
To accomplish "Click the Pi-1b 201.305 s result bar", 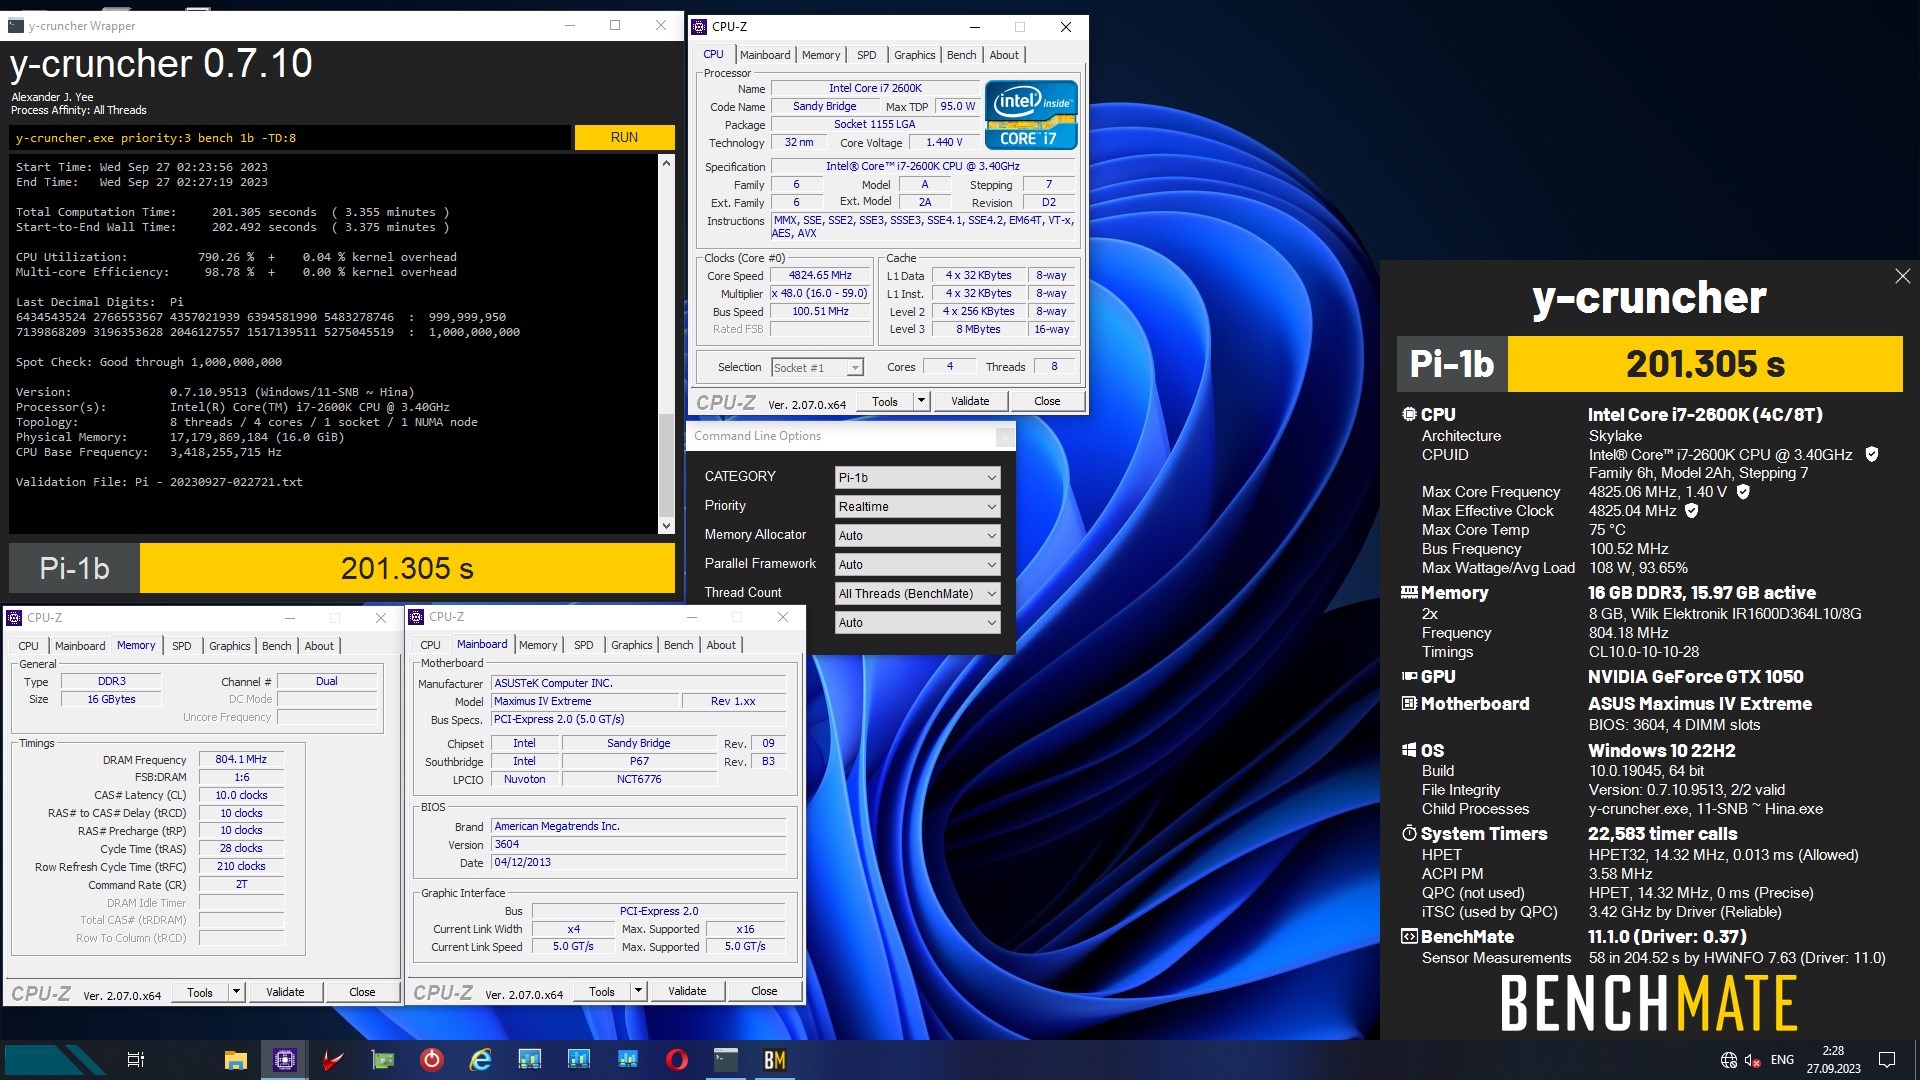I will coord(342,568).
